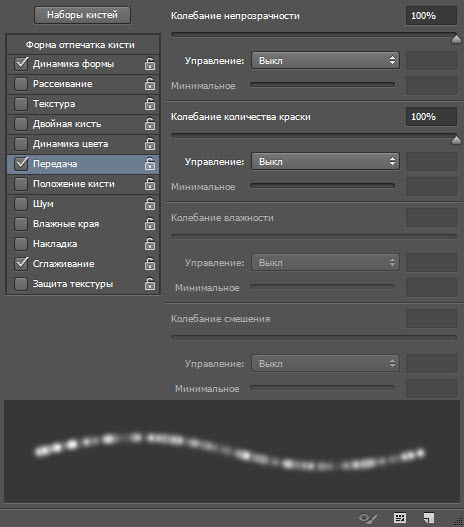This screenshot has width=464, height=527.
Task: Toggle the Текстура lock icon
Action: (x=150, y=104)
